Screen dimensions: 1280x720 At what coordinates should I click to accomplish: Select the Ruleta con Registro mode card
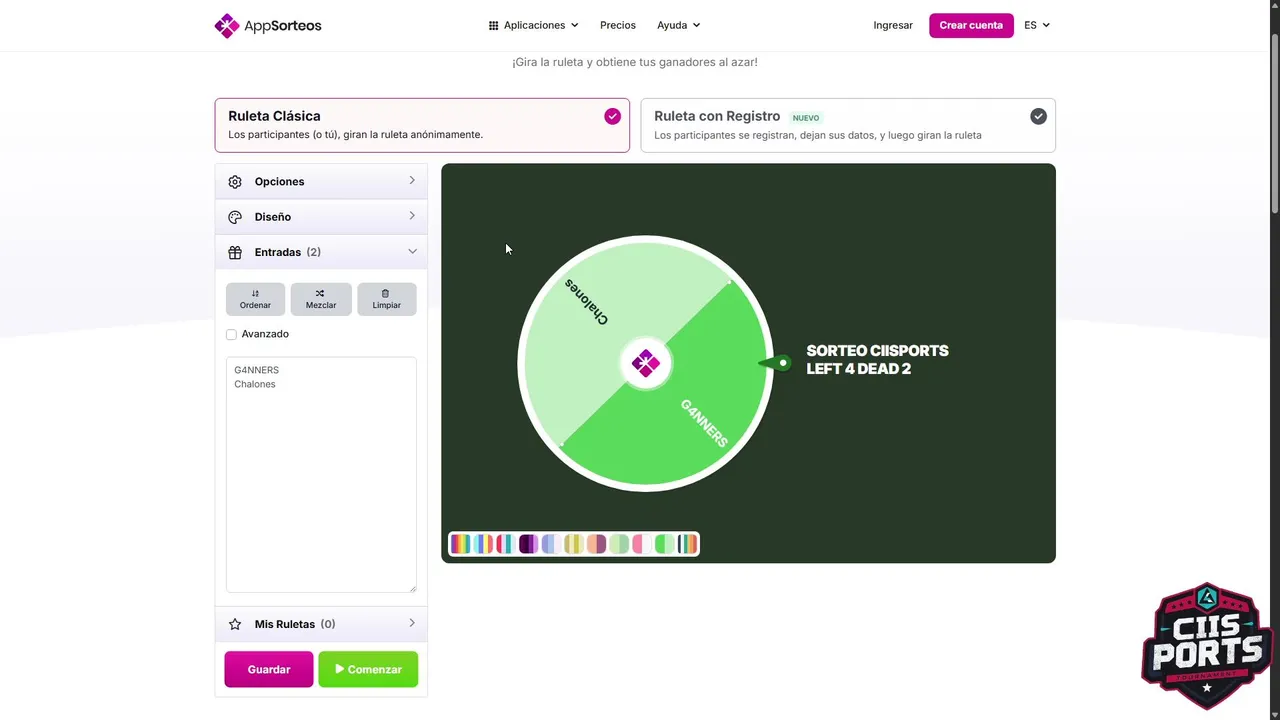(848, 125)
